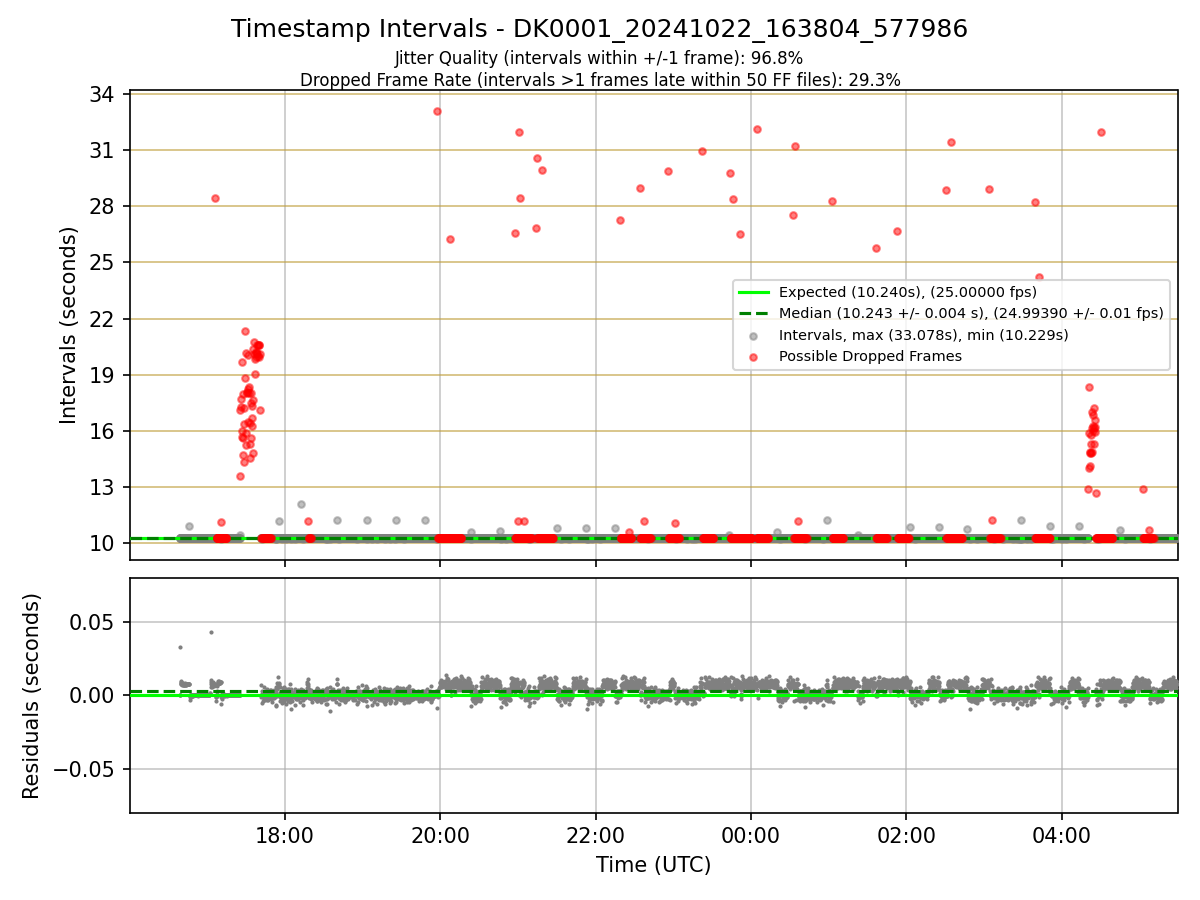Click the highest red point just before 20:00
Screen dimensions: 1200x900
click(x=437, y=111)
